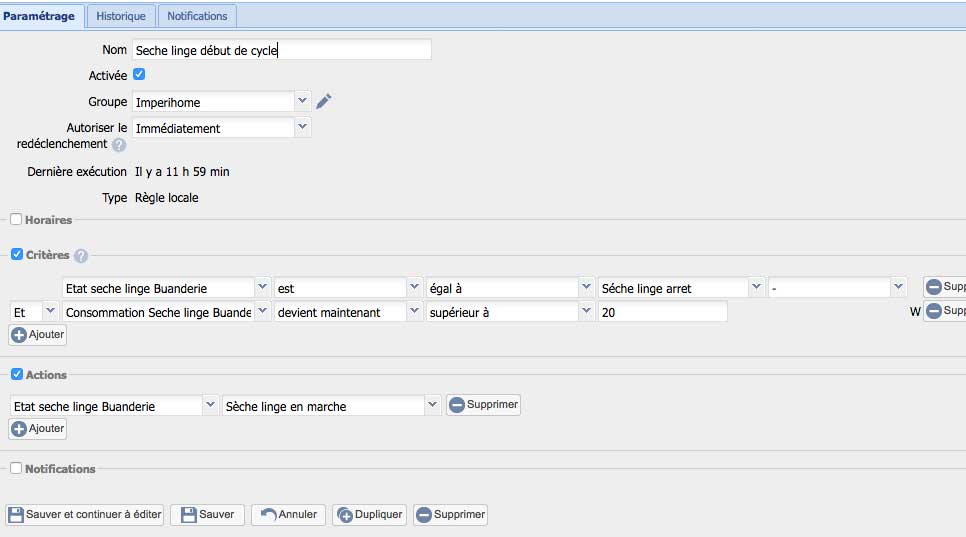Click the Nom text field
This screenshot has height=537, width=966.
281,50
